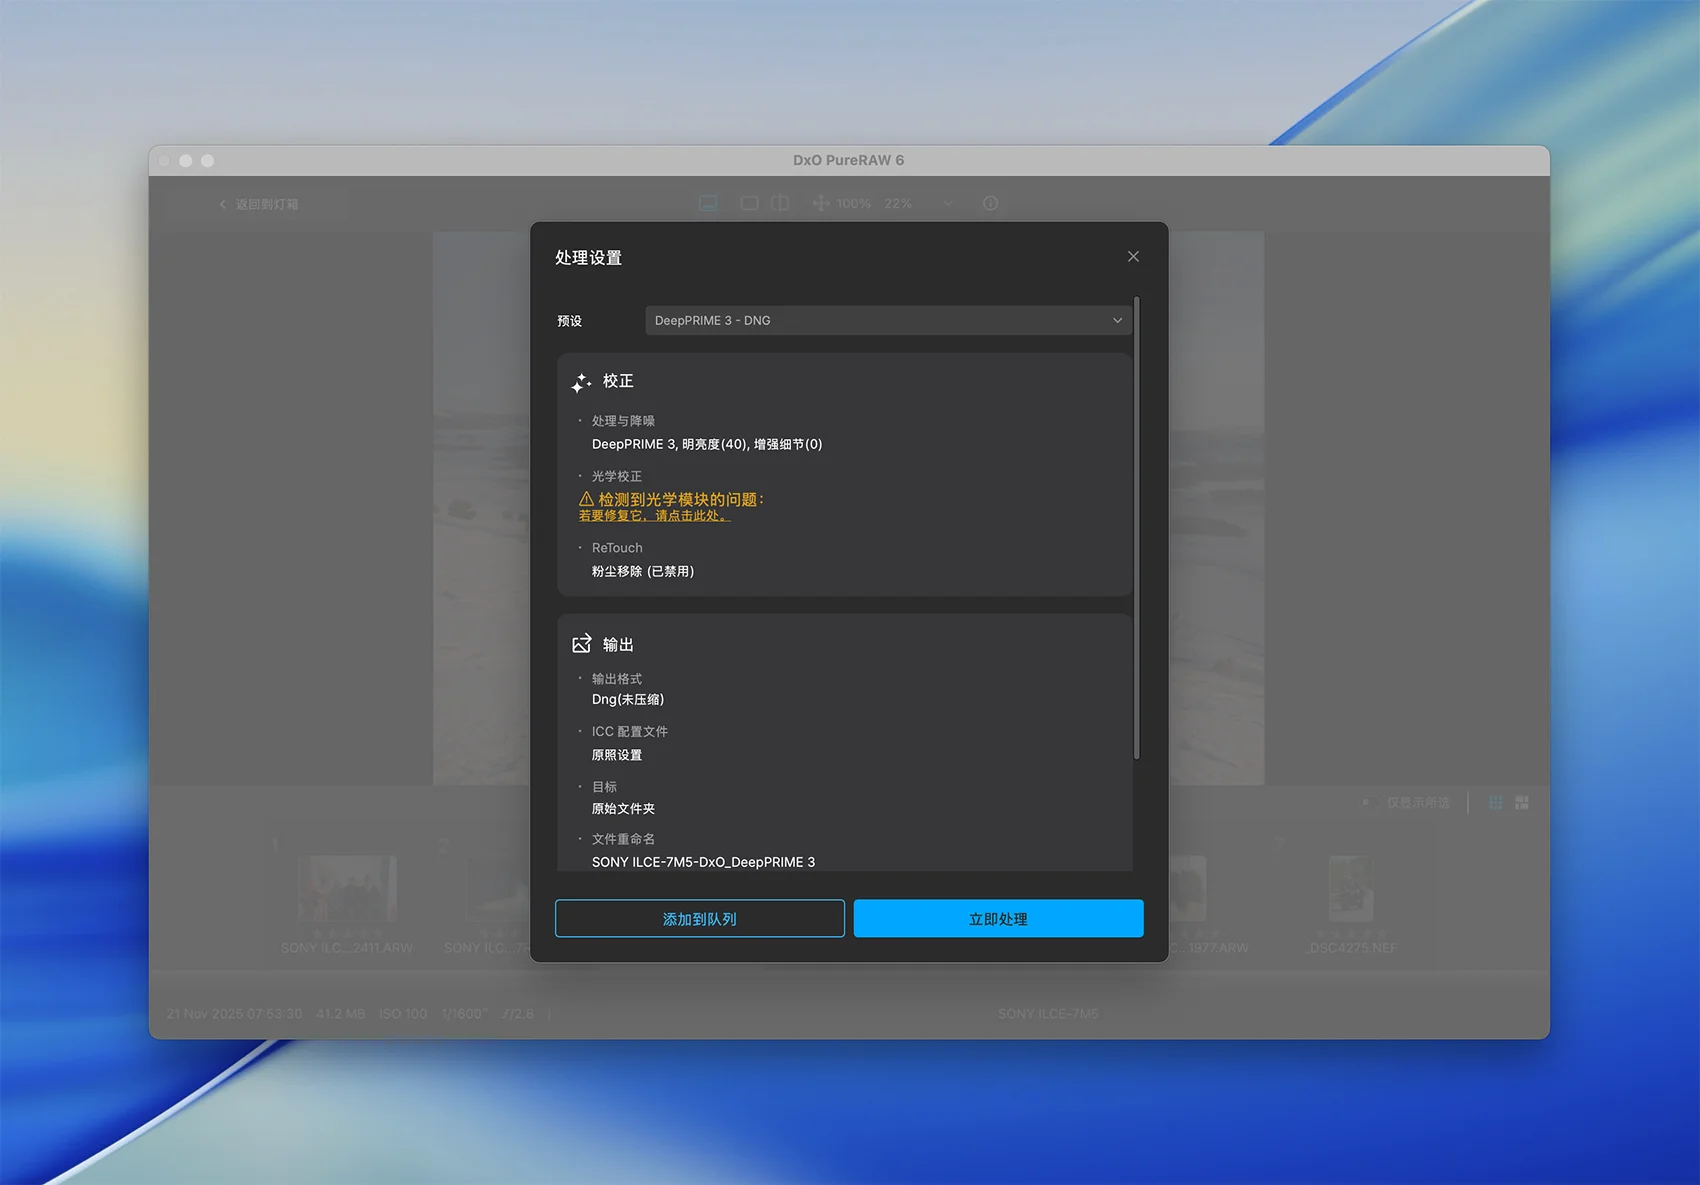Click the 41.2 MB file size

341,1014
